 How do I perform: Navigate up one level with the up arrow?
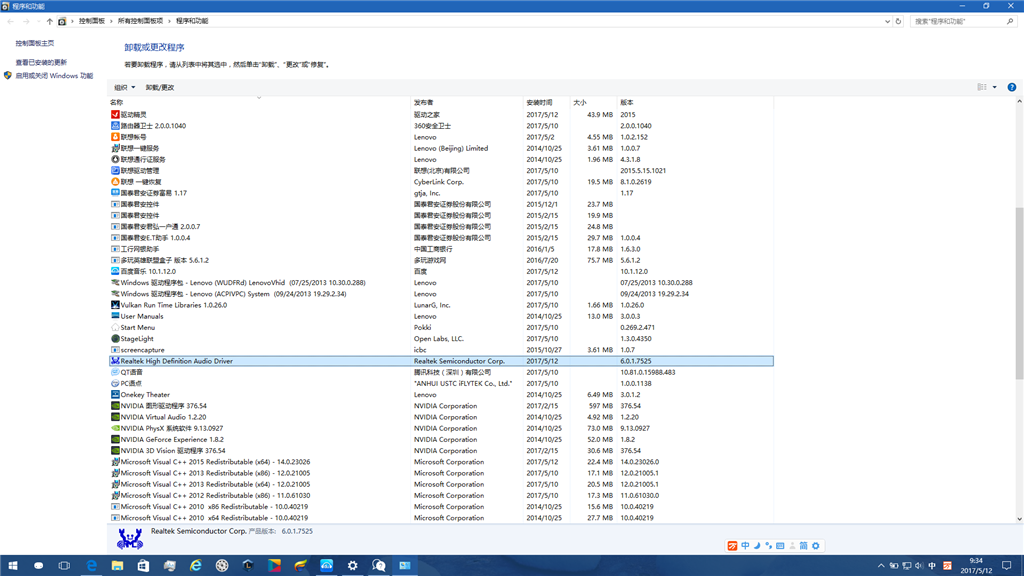pyautogui.click(x=50, y=21)
